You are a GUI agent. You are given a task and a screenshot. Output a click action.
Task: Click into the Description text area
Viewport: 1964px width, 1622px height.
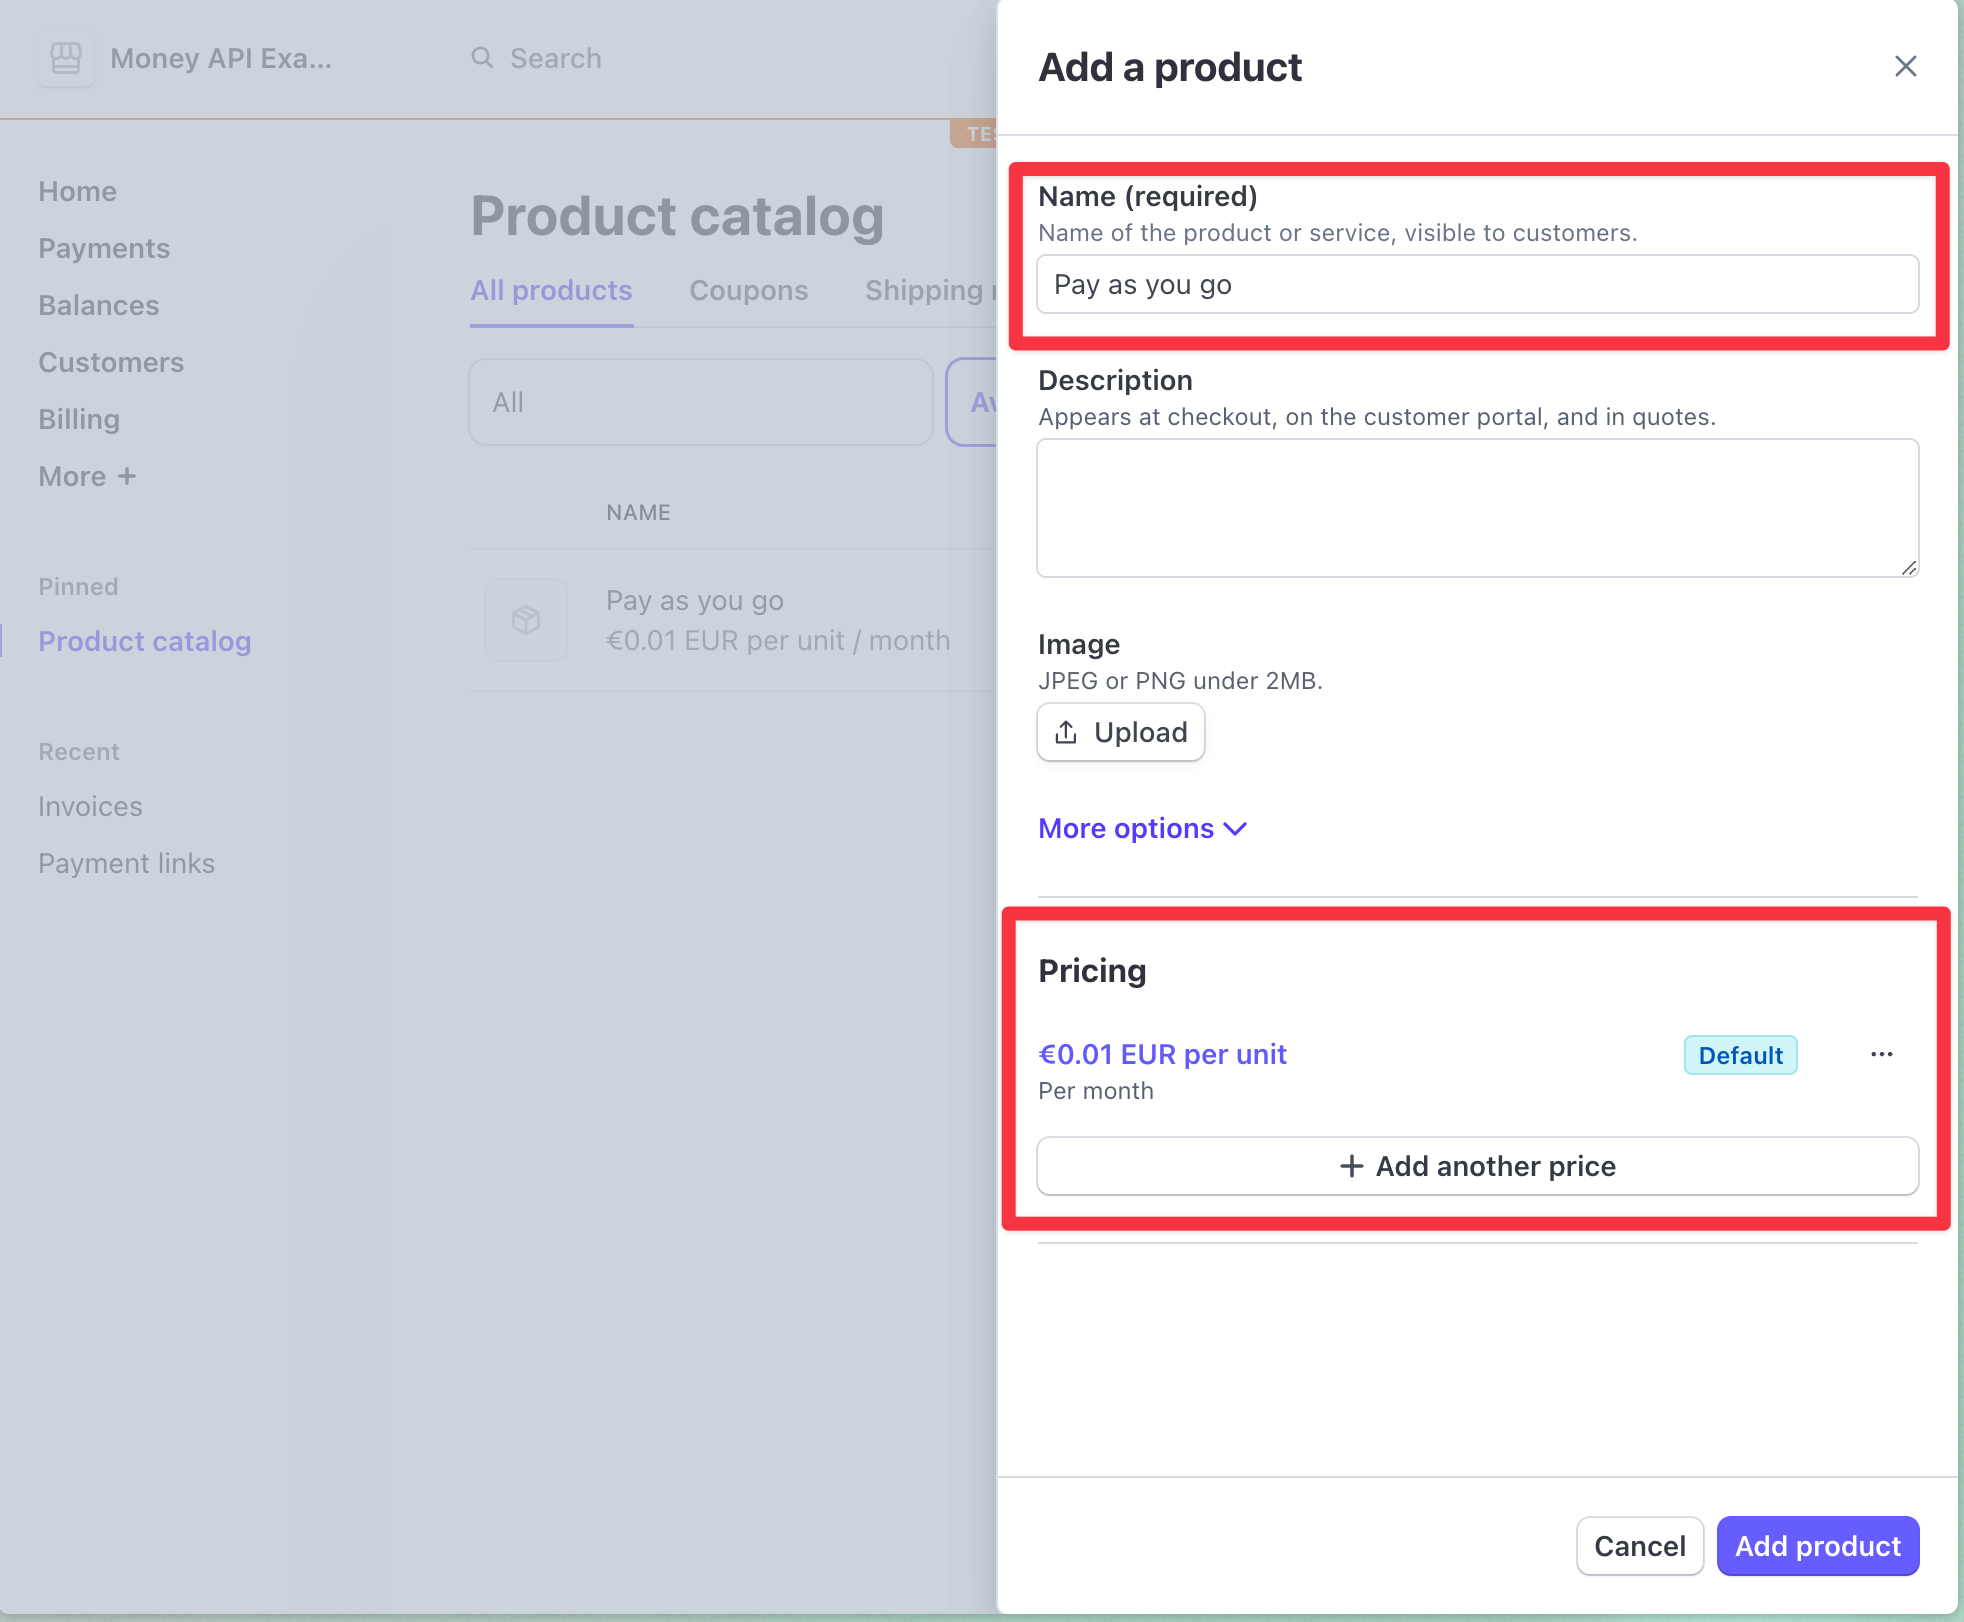(1477, 508)
